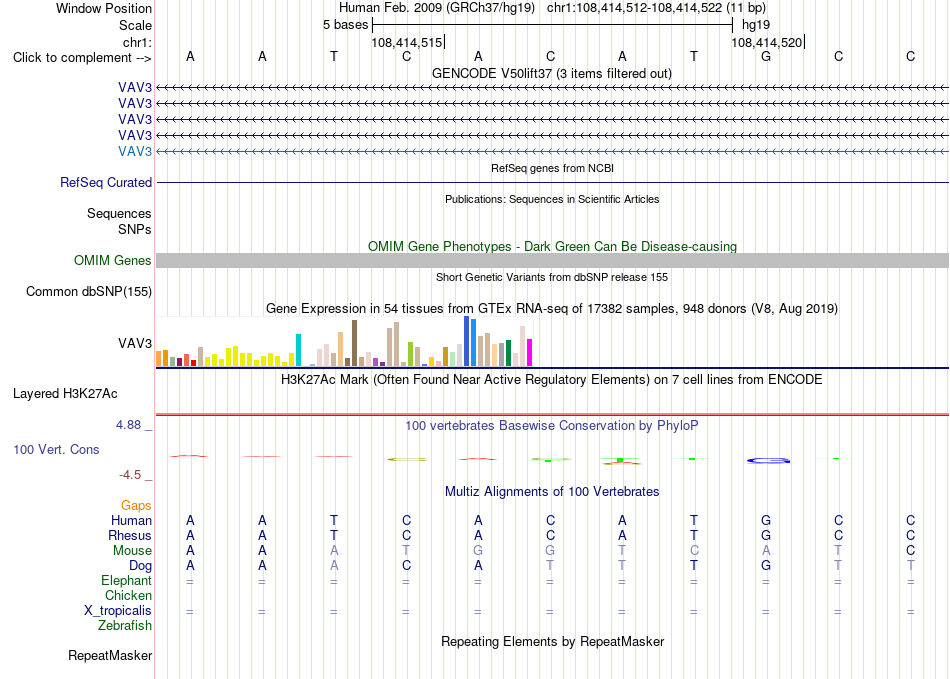Click the 'Human' species label

[x=131, y=520]
